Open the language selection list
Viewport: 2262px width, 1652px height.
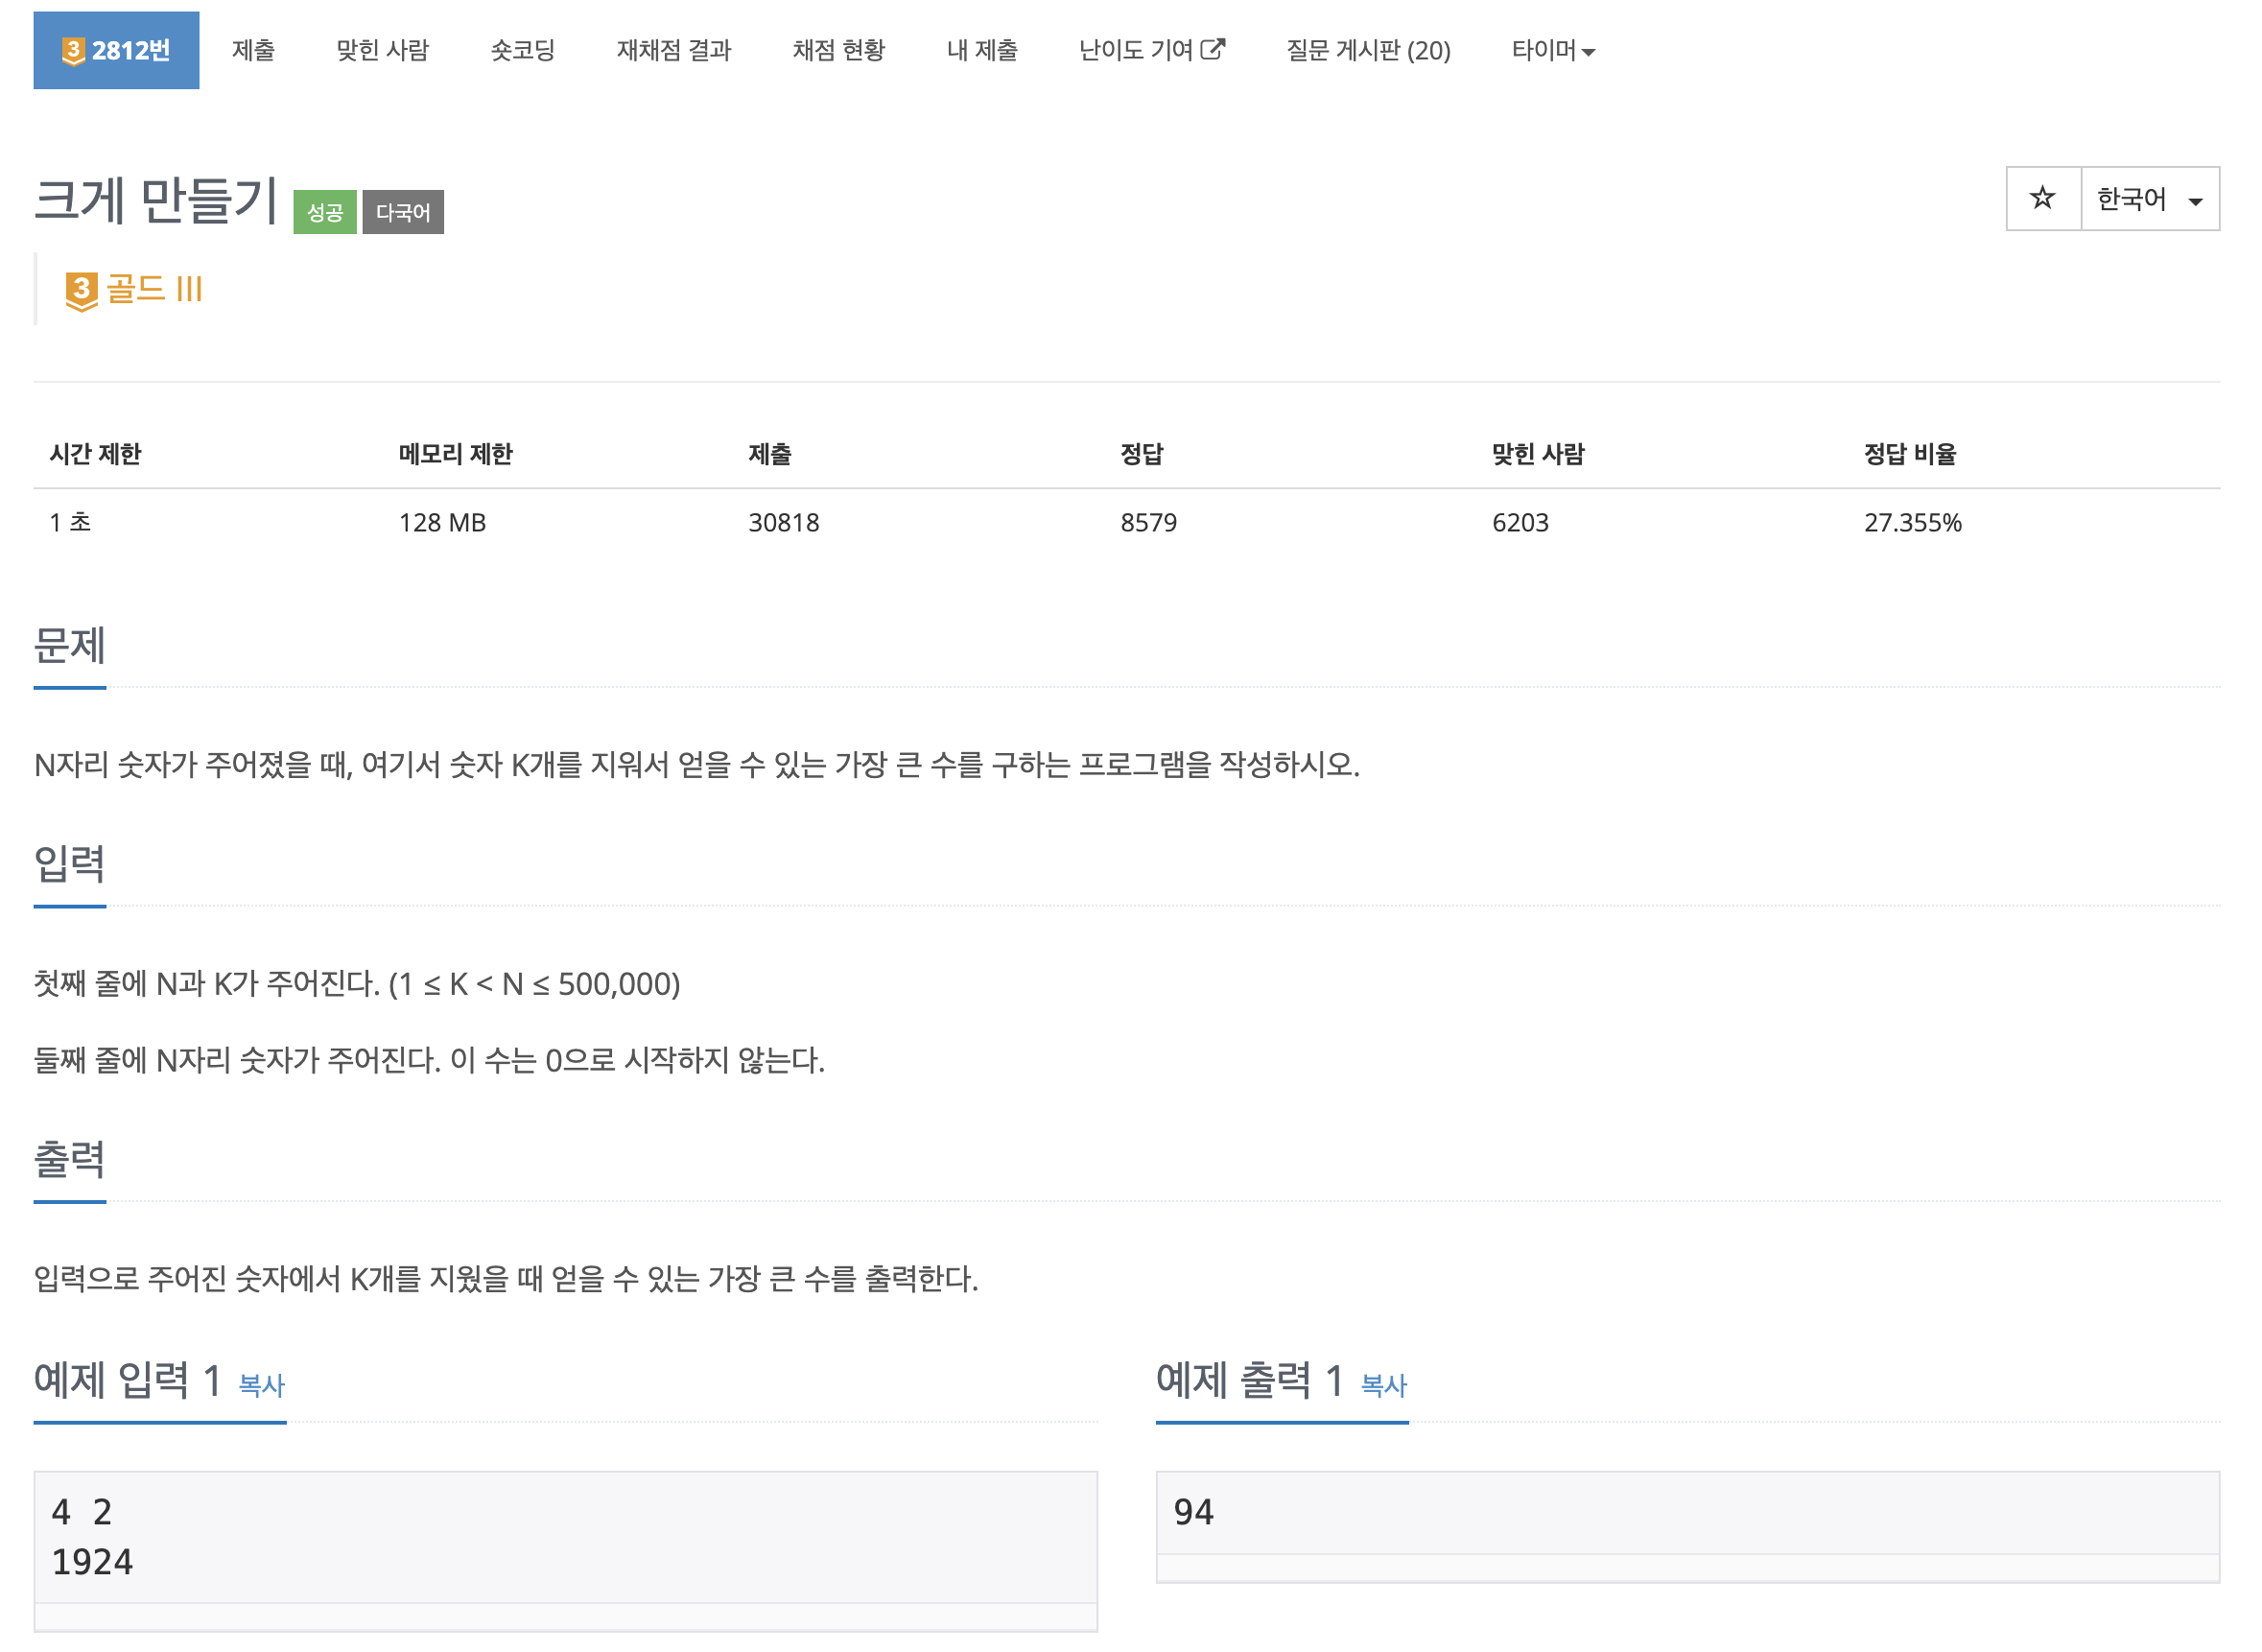click(x=2150, y=198)
